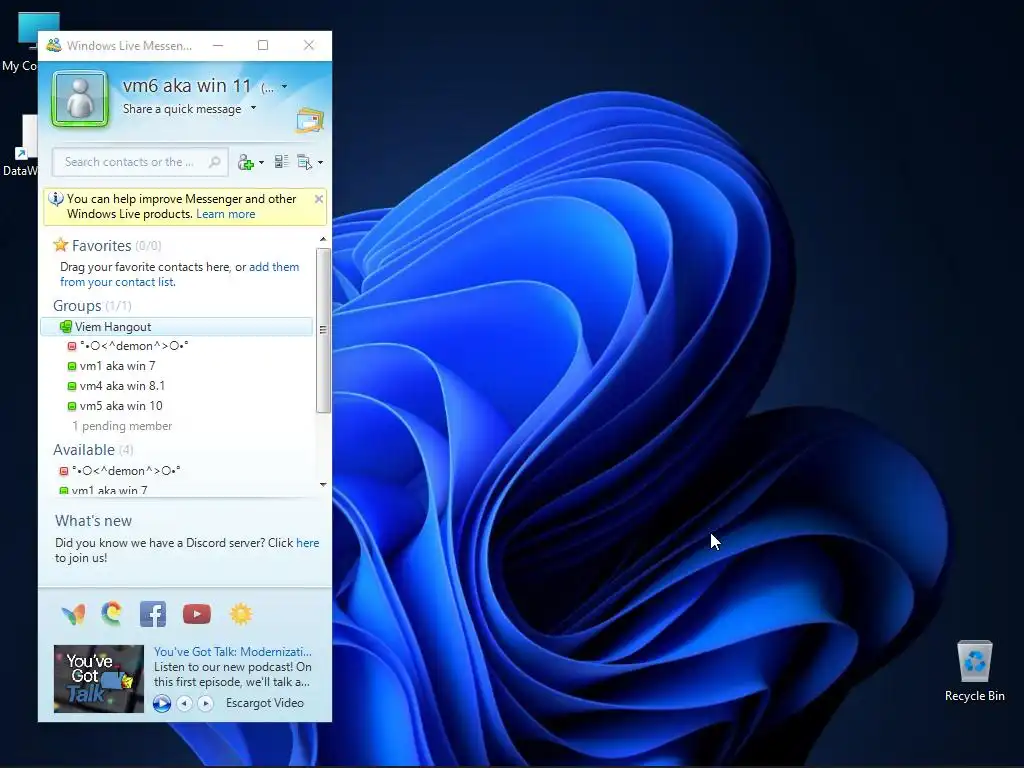Open You've Got Talk: Modernization link
Screen dimensions: 1024x768
tap(232, 652)
